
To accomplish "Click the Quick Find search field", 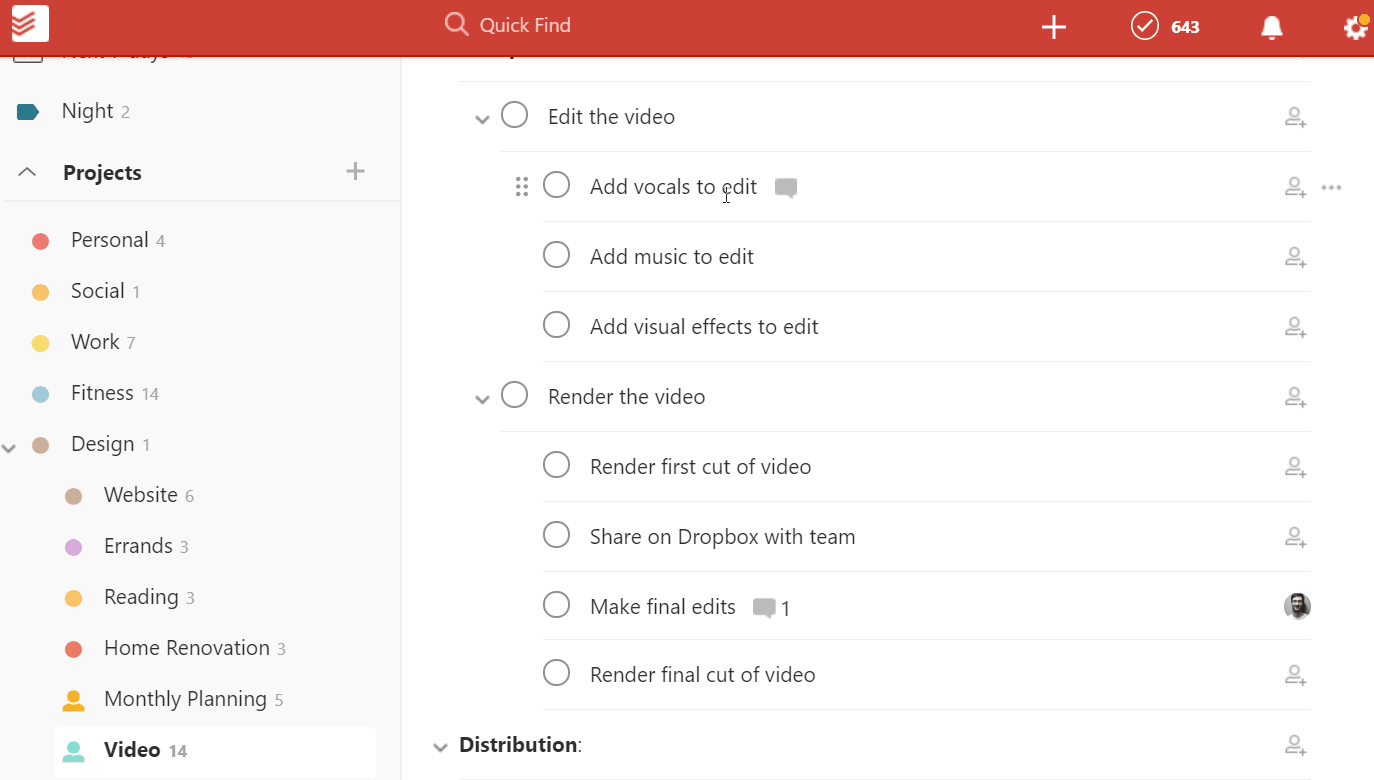I will (x=525, y=25).
